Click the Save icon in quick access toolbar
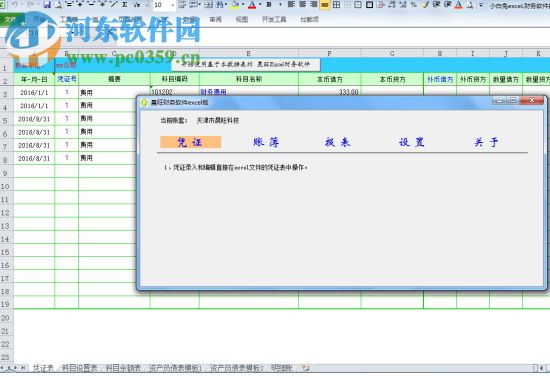The height and width of the screenshot is (377, 550). tap(47, 5)
